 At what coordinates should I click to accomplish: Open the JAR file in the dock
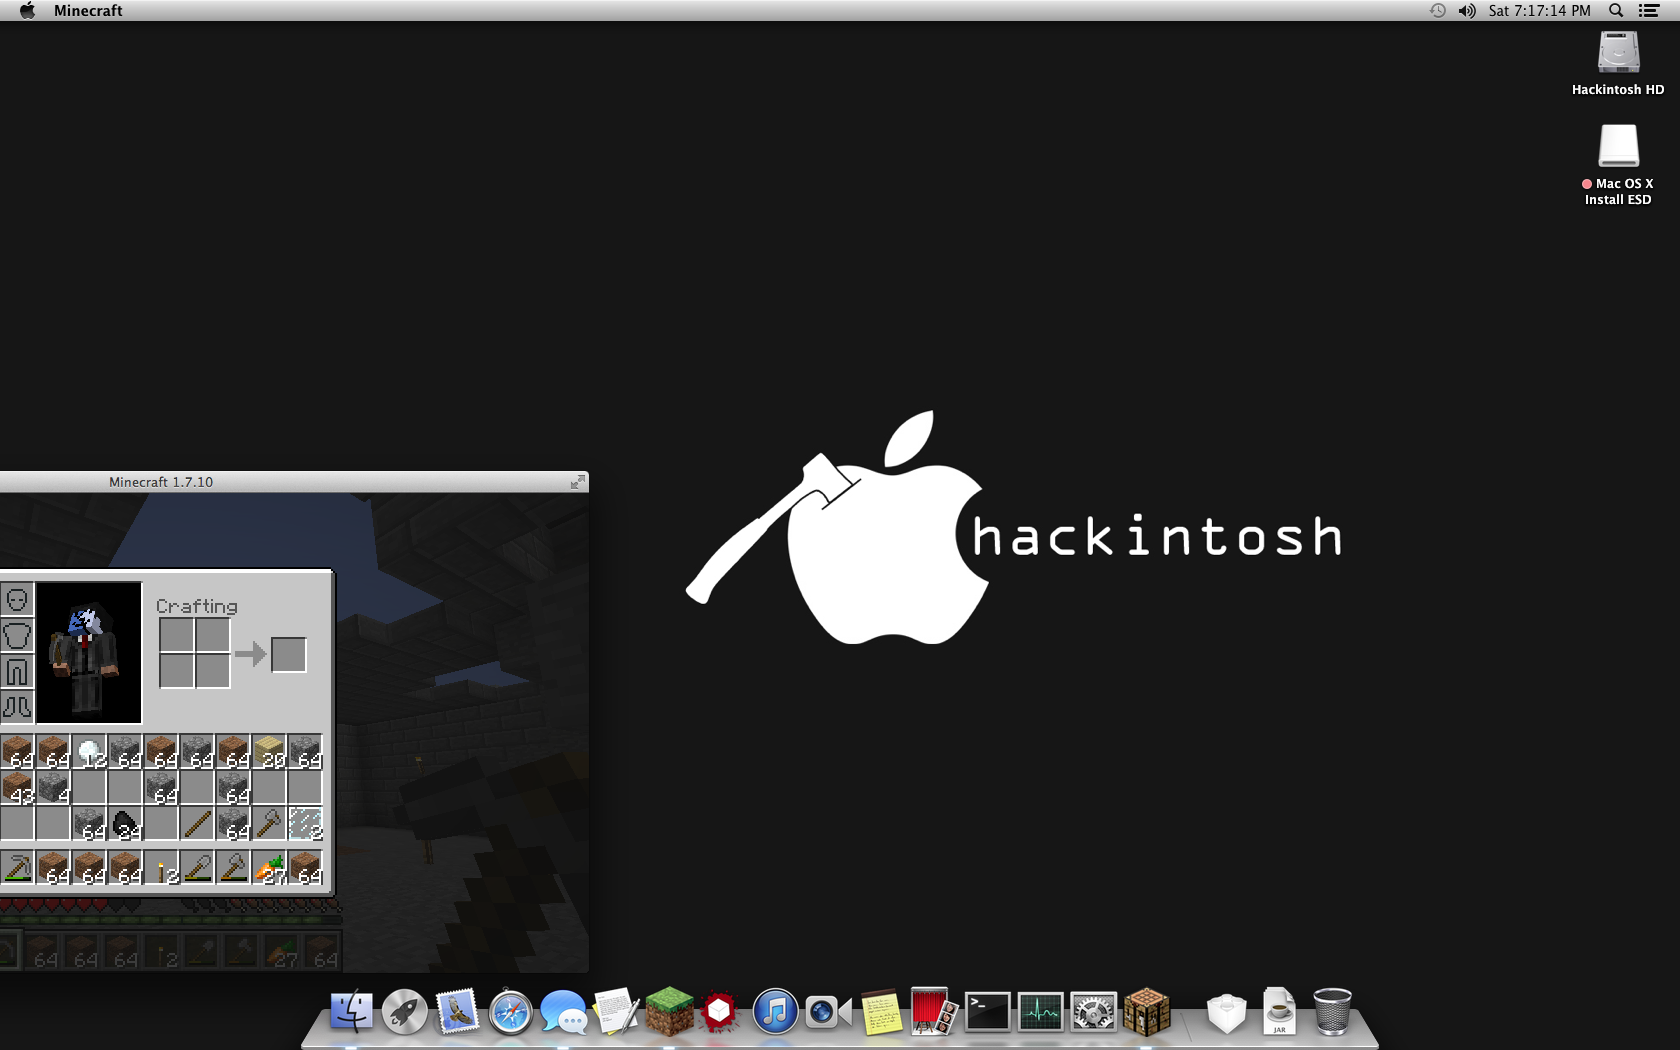coord(1279,1011)
